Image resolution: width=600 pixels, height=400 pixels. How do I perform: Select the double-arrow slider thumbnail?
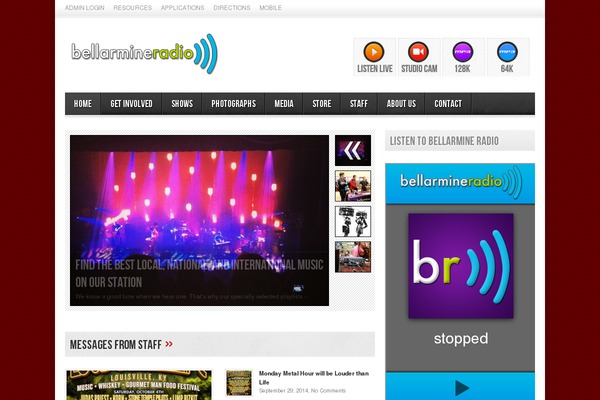click(x=353, y=150)
